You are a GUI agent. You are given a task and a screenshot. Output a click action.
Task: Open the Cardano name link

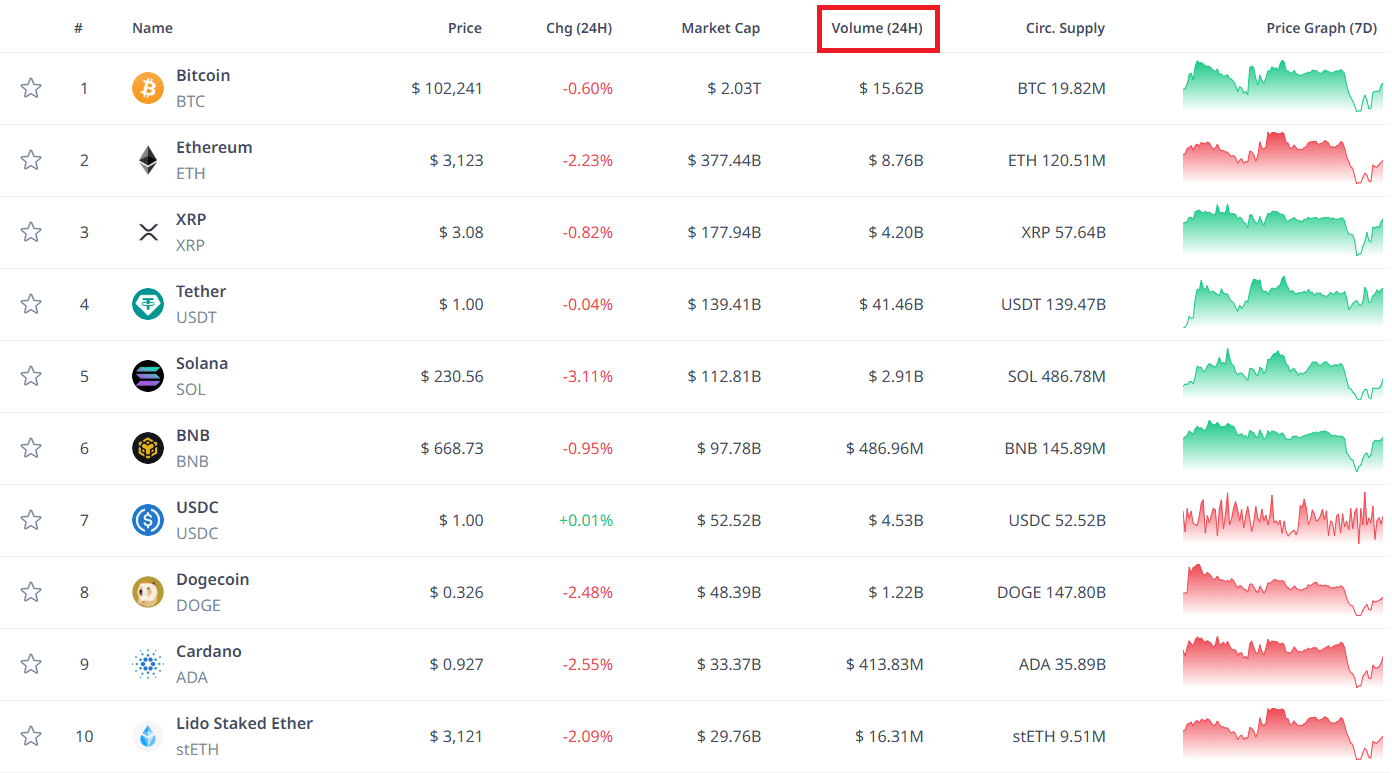209,651
